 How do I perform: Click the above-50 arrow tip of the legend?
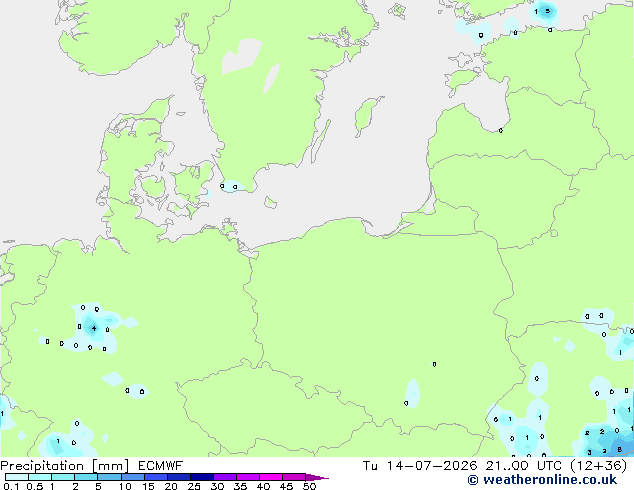(317, 477)
